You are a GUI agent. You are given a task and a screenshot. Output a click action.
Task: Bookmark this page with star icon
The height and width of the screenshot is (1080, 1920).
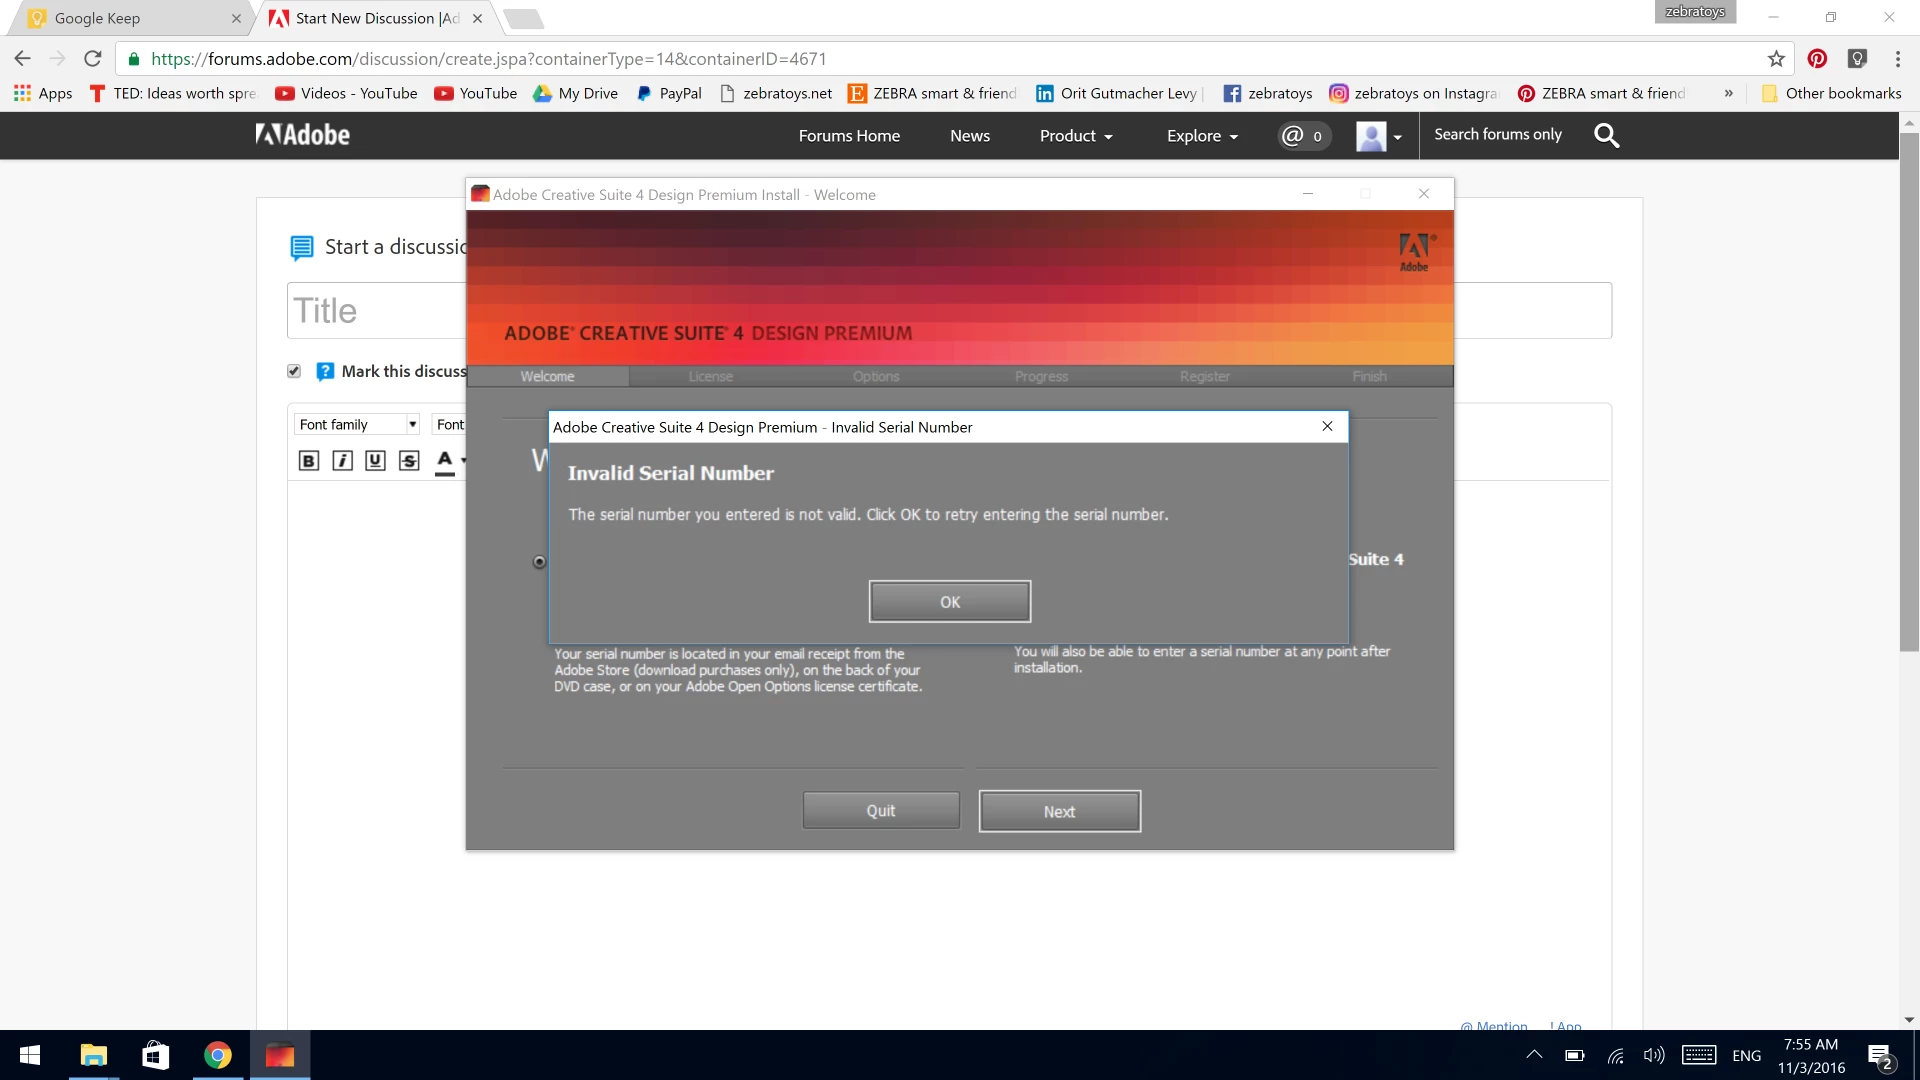coord(1776,59)
